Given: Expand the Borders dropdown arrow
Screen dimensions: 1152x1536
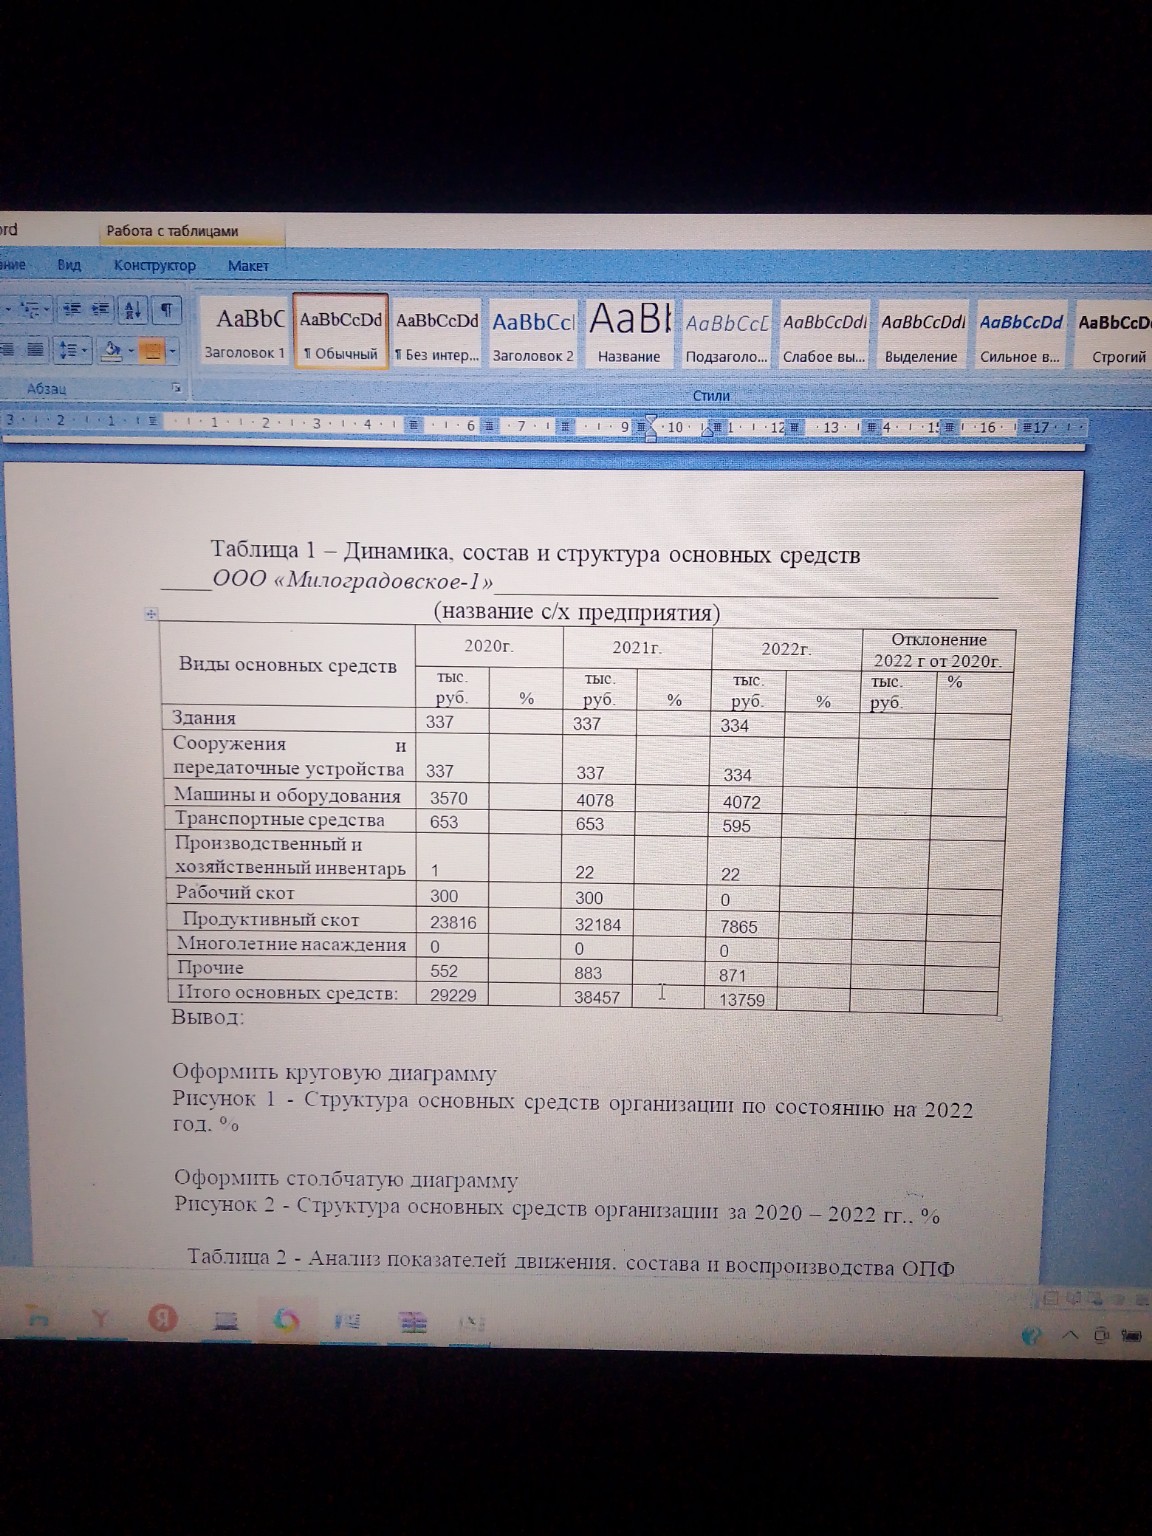Looking at the screenshot, I should coord(173,351).
